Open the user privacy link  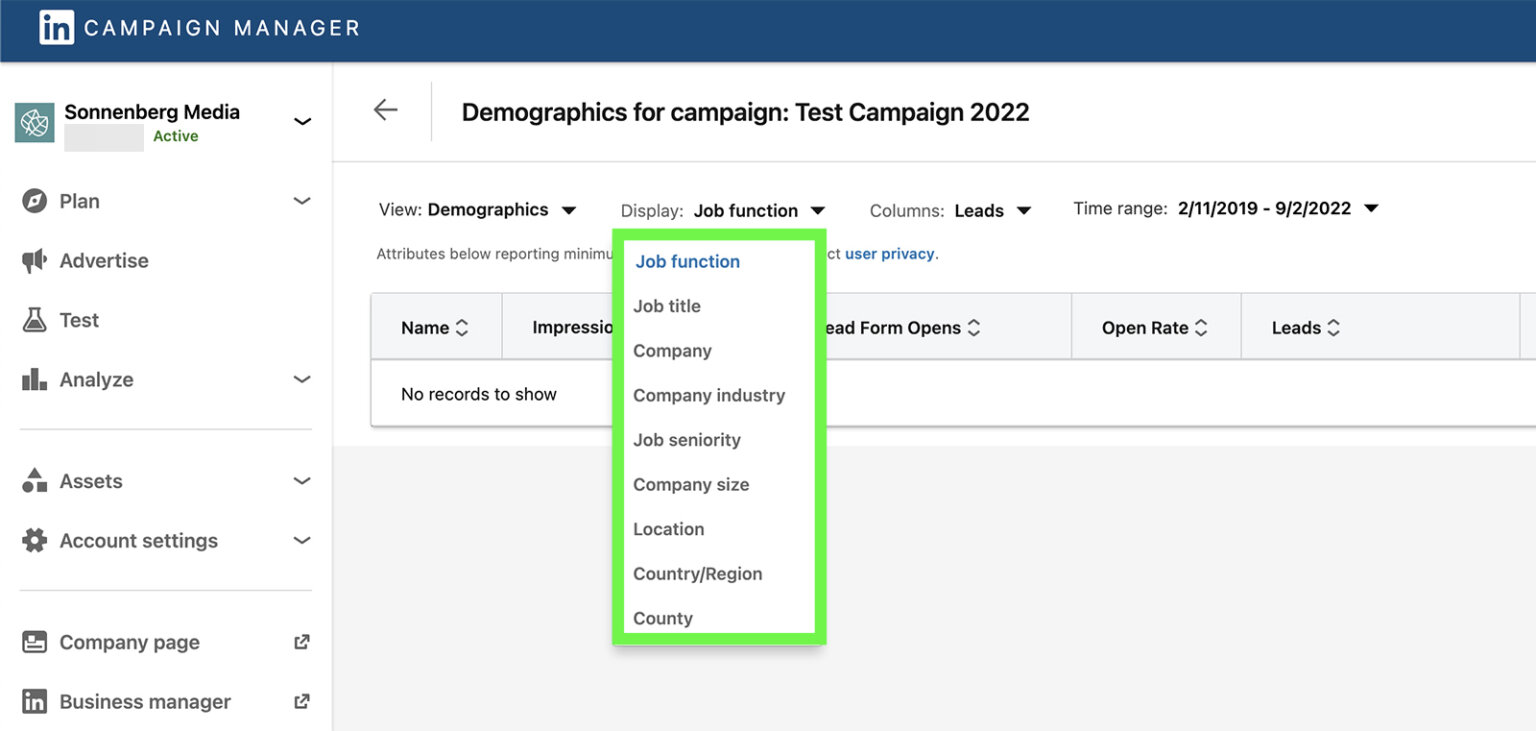click(889, 254)
